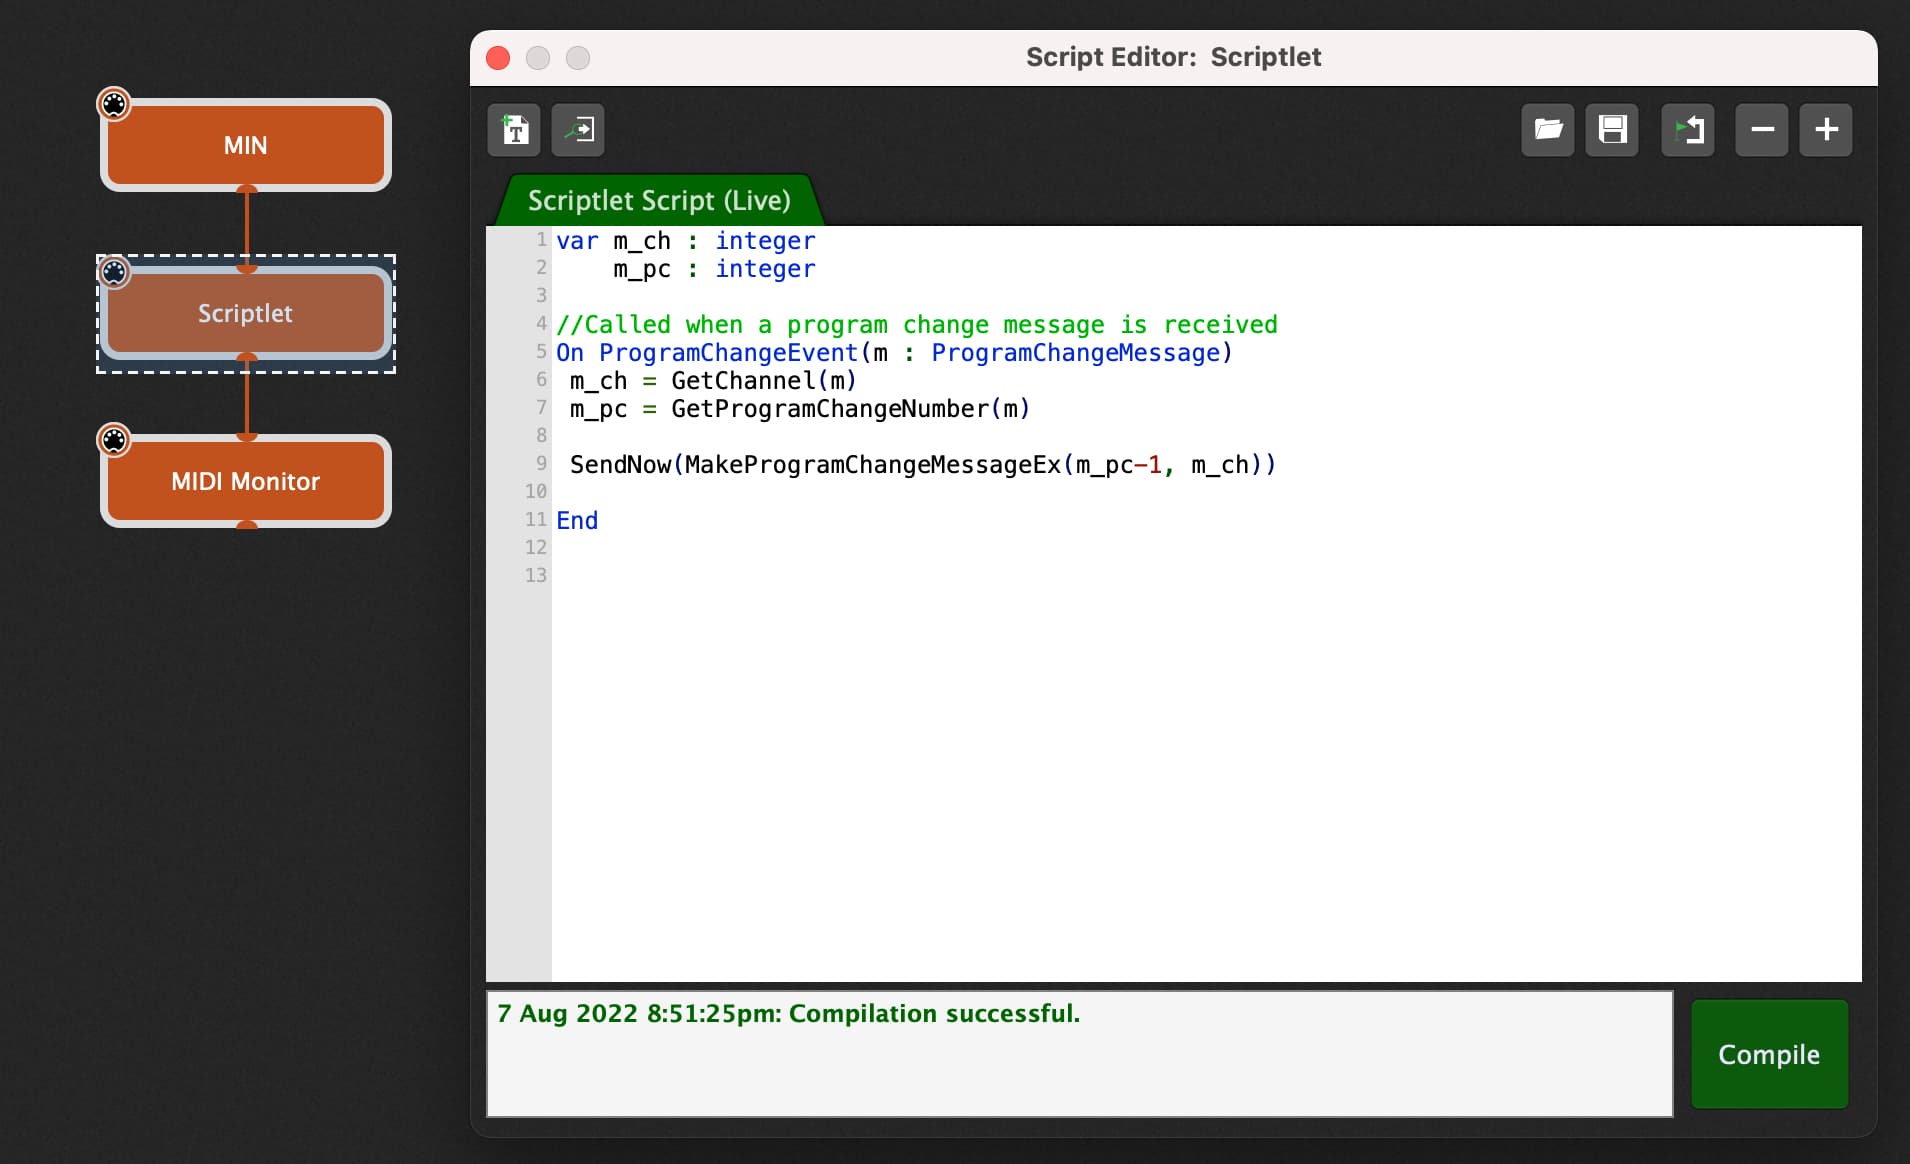Image resolution: width=1910 pixels, height=1164 pixels.
Task: Select the Scriptlet block
Action: pyautogui.click(x=246, y=313)
